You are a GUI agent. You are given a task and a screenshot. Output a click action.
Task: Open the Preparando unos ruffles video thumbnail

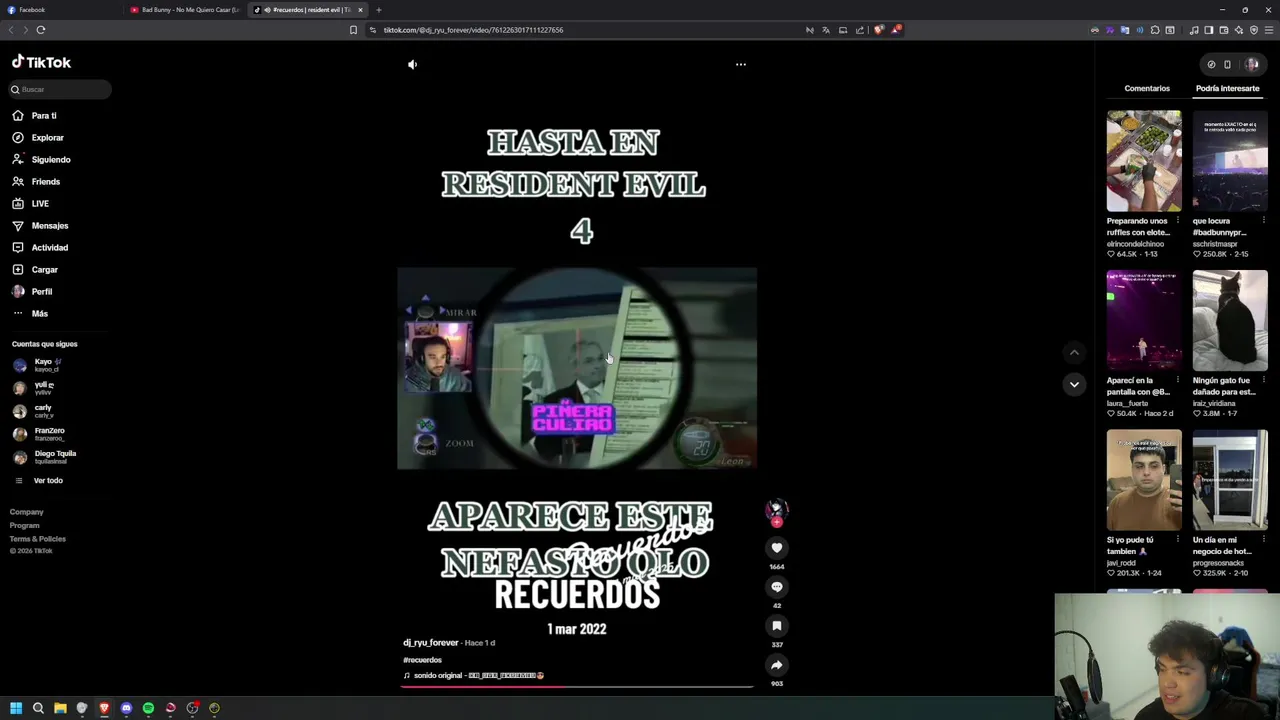click(1144, 161)
